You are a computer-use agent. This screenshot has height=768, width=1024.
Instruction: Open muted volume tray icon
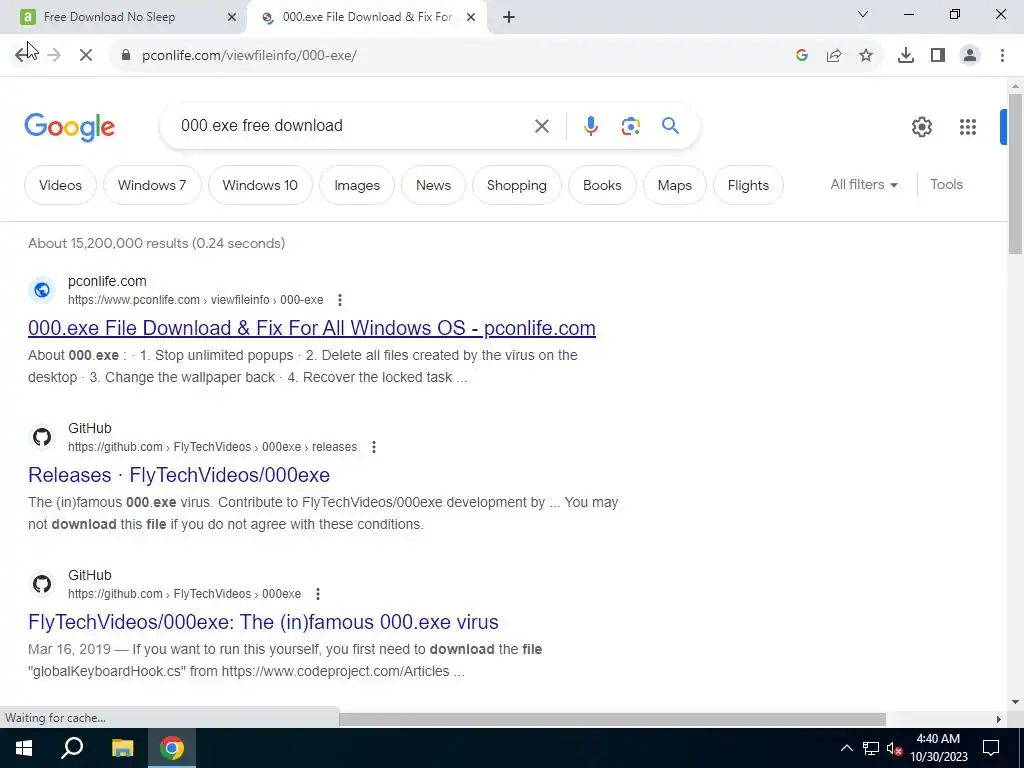pos(895,748)
